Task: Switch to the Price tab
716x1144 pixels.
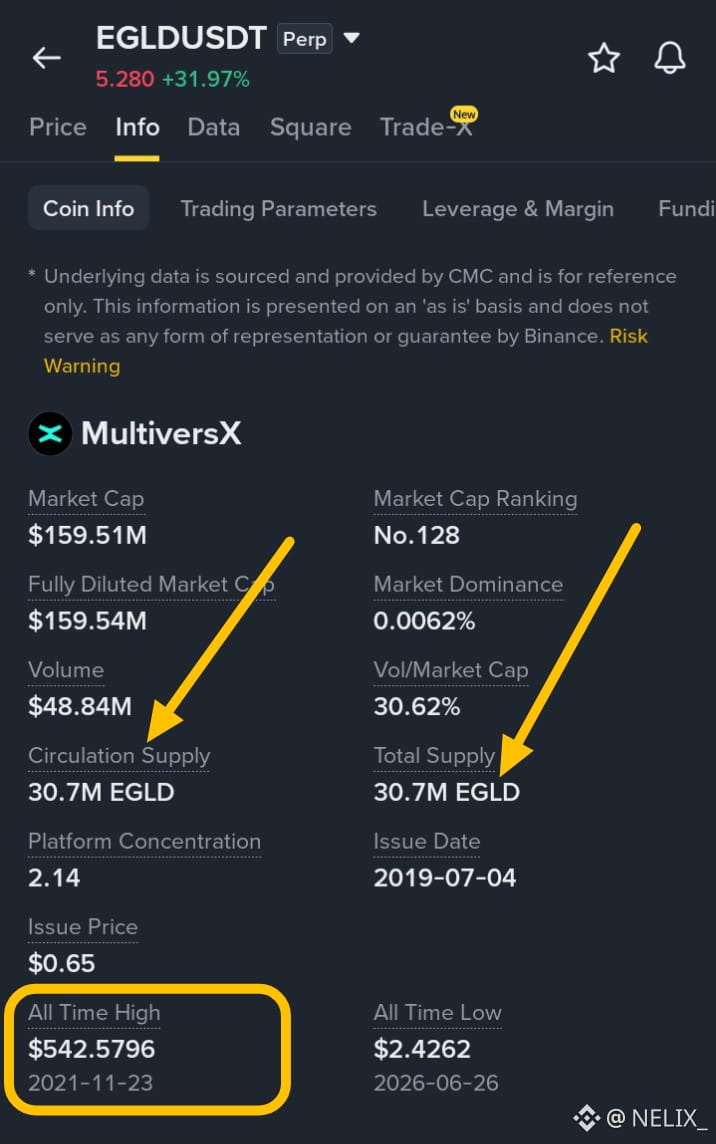Action: click(58, 127)
